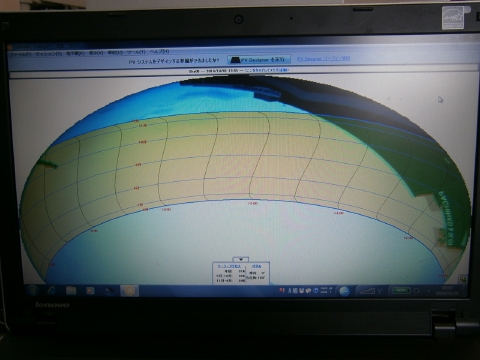The height and width of the screenshot is (360, 480).
Task: Click the taskbar clock and date
Action: pos(447,290)
